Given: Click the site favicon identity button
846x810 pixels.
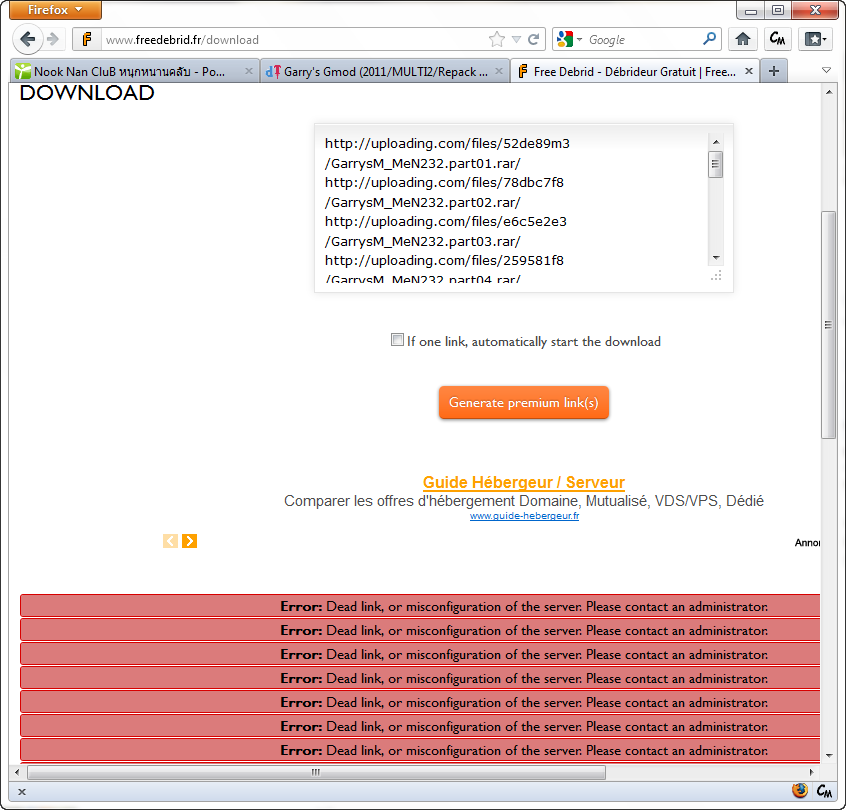Looking at the screenshot, I should (x=86, y=39).
